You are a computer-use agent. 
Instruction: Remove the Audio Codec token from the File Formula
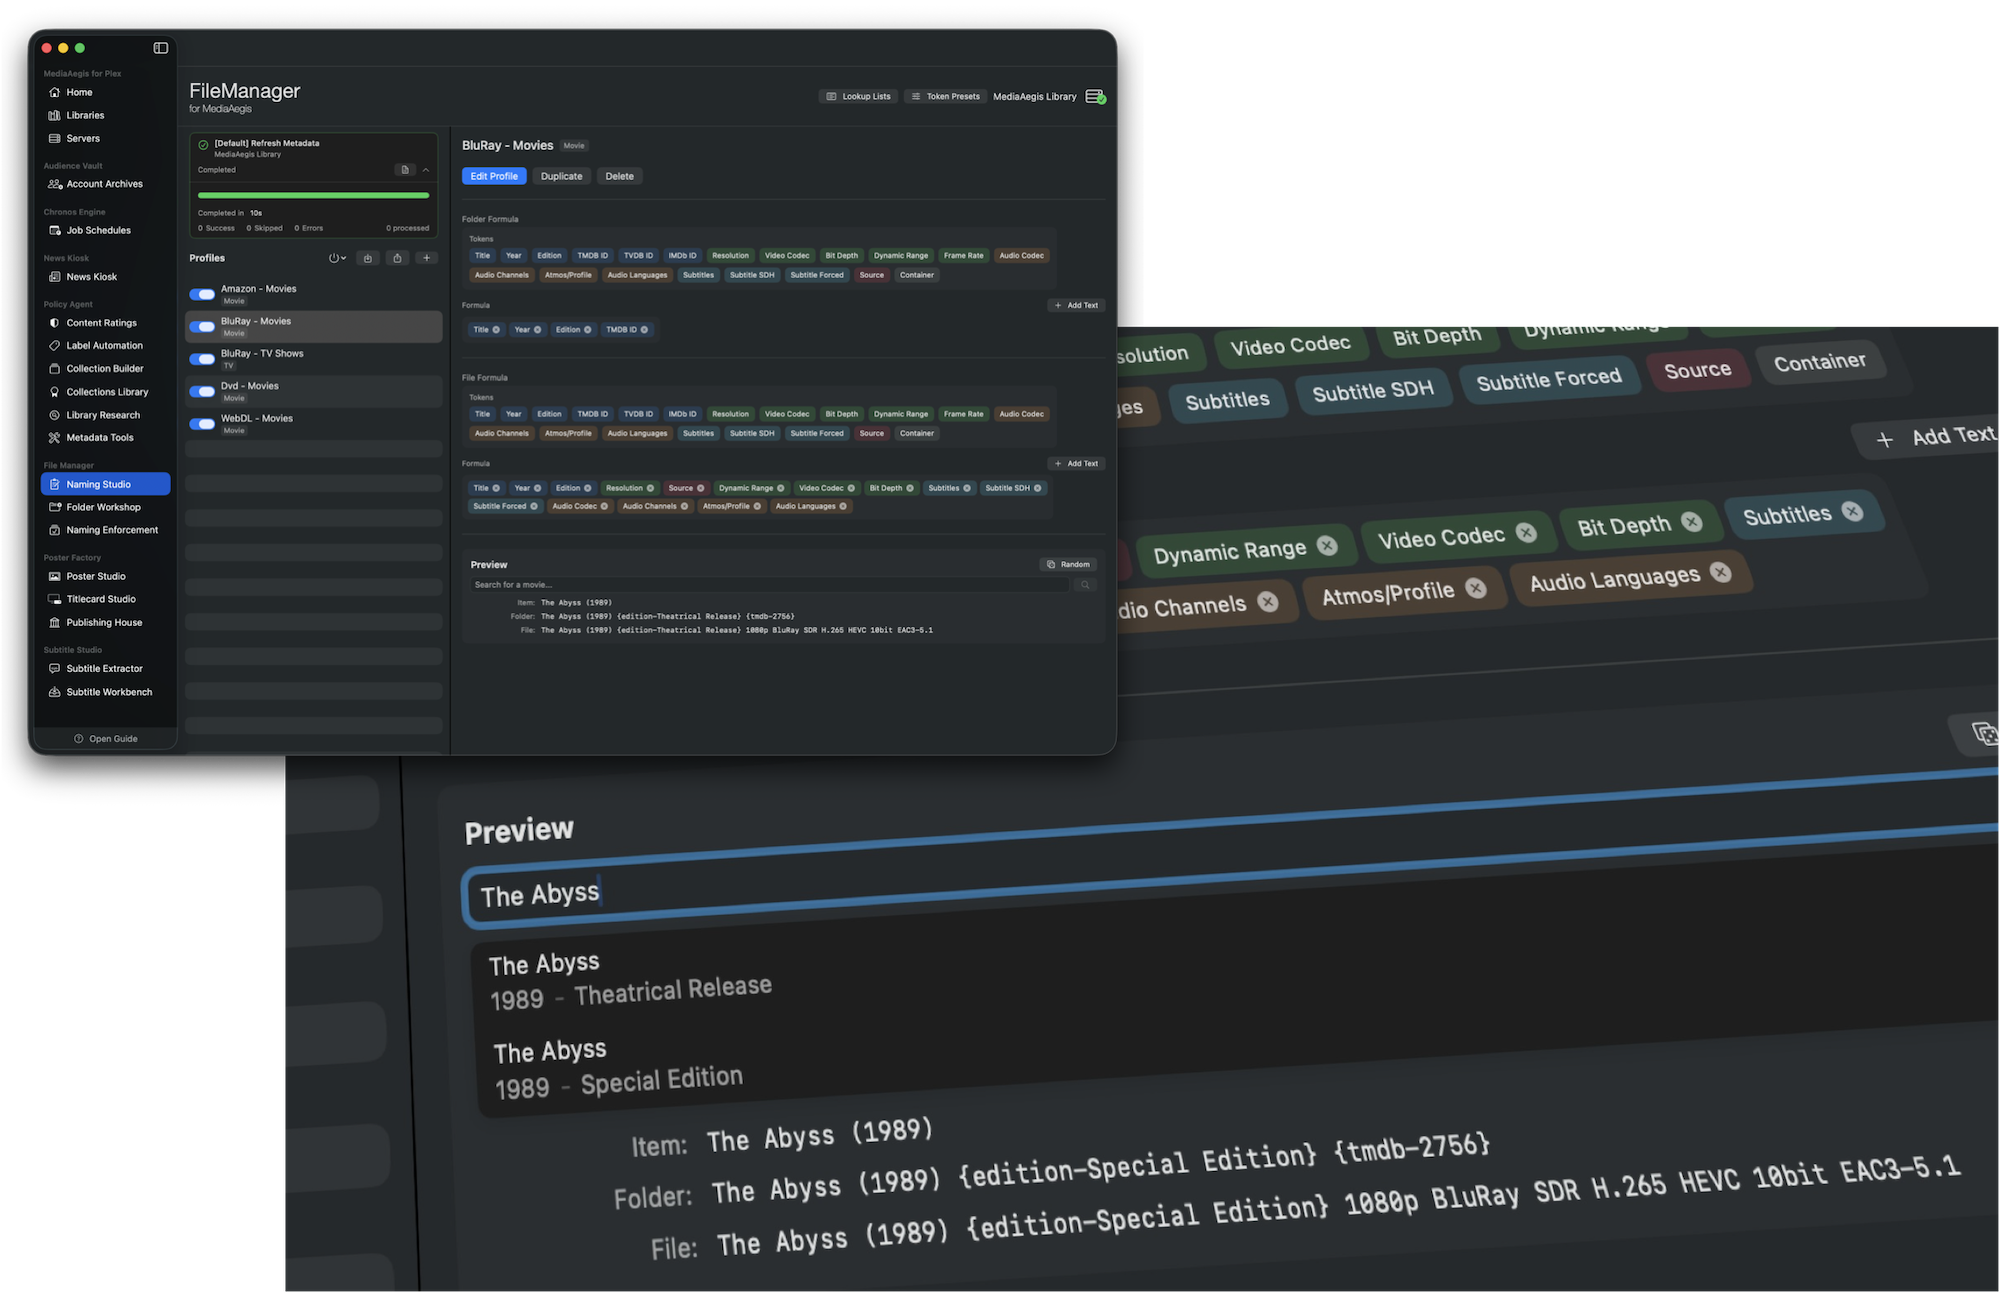pyautogui.click(x=604, y=507)
